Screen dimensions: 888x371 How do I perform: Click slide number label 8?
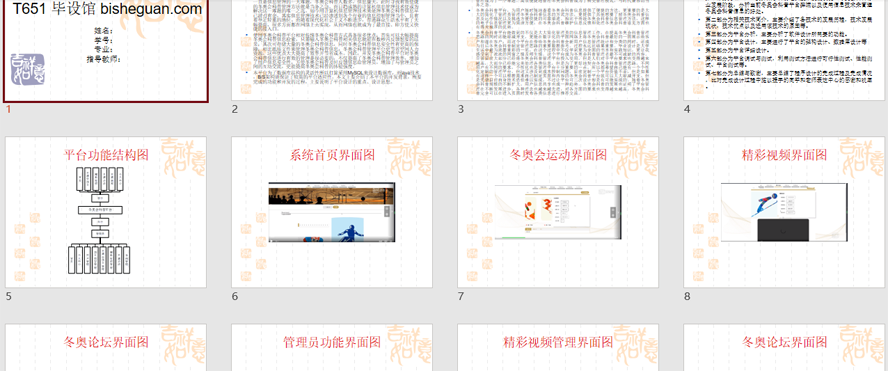point(687,296)
